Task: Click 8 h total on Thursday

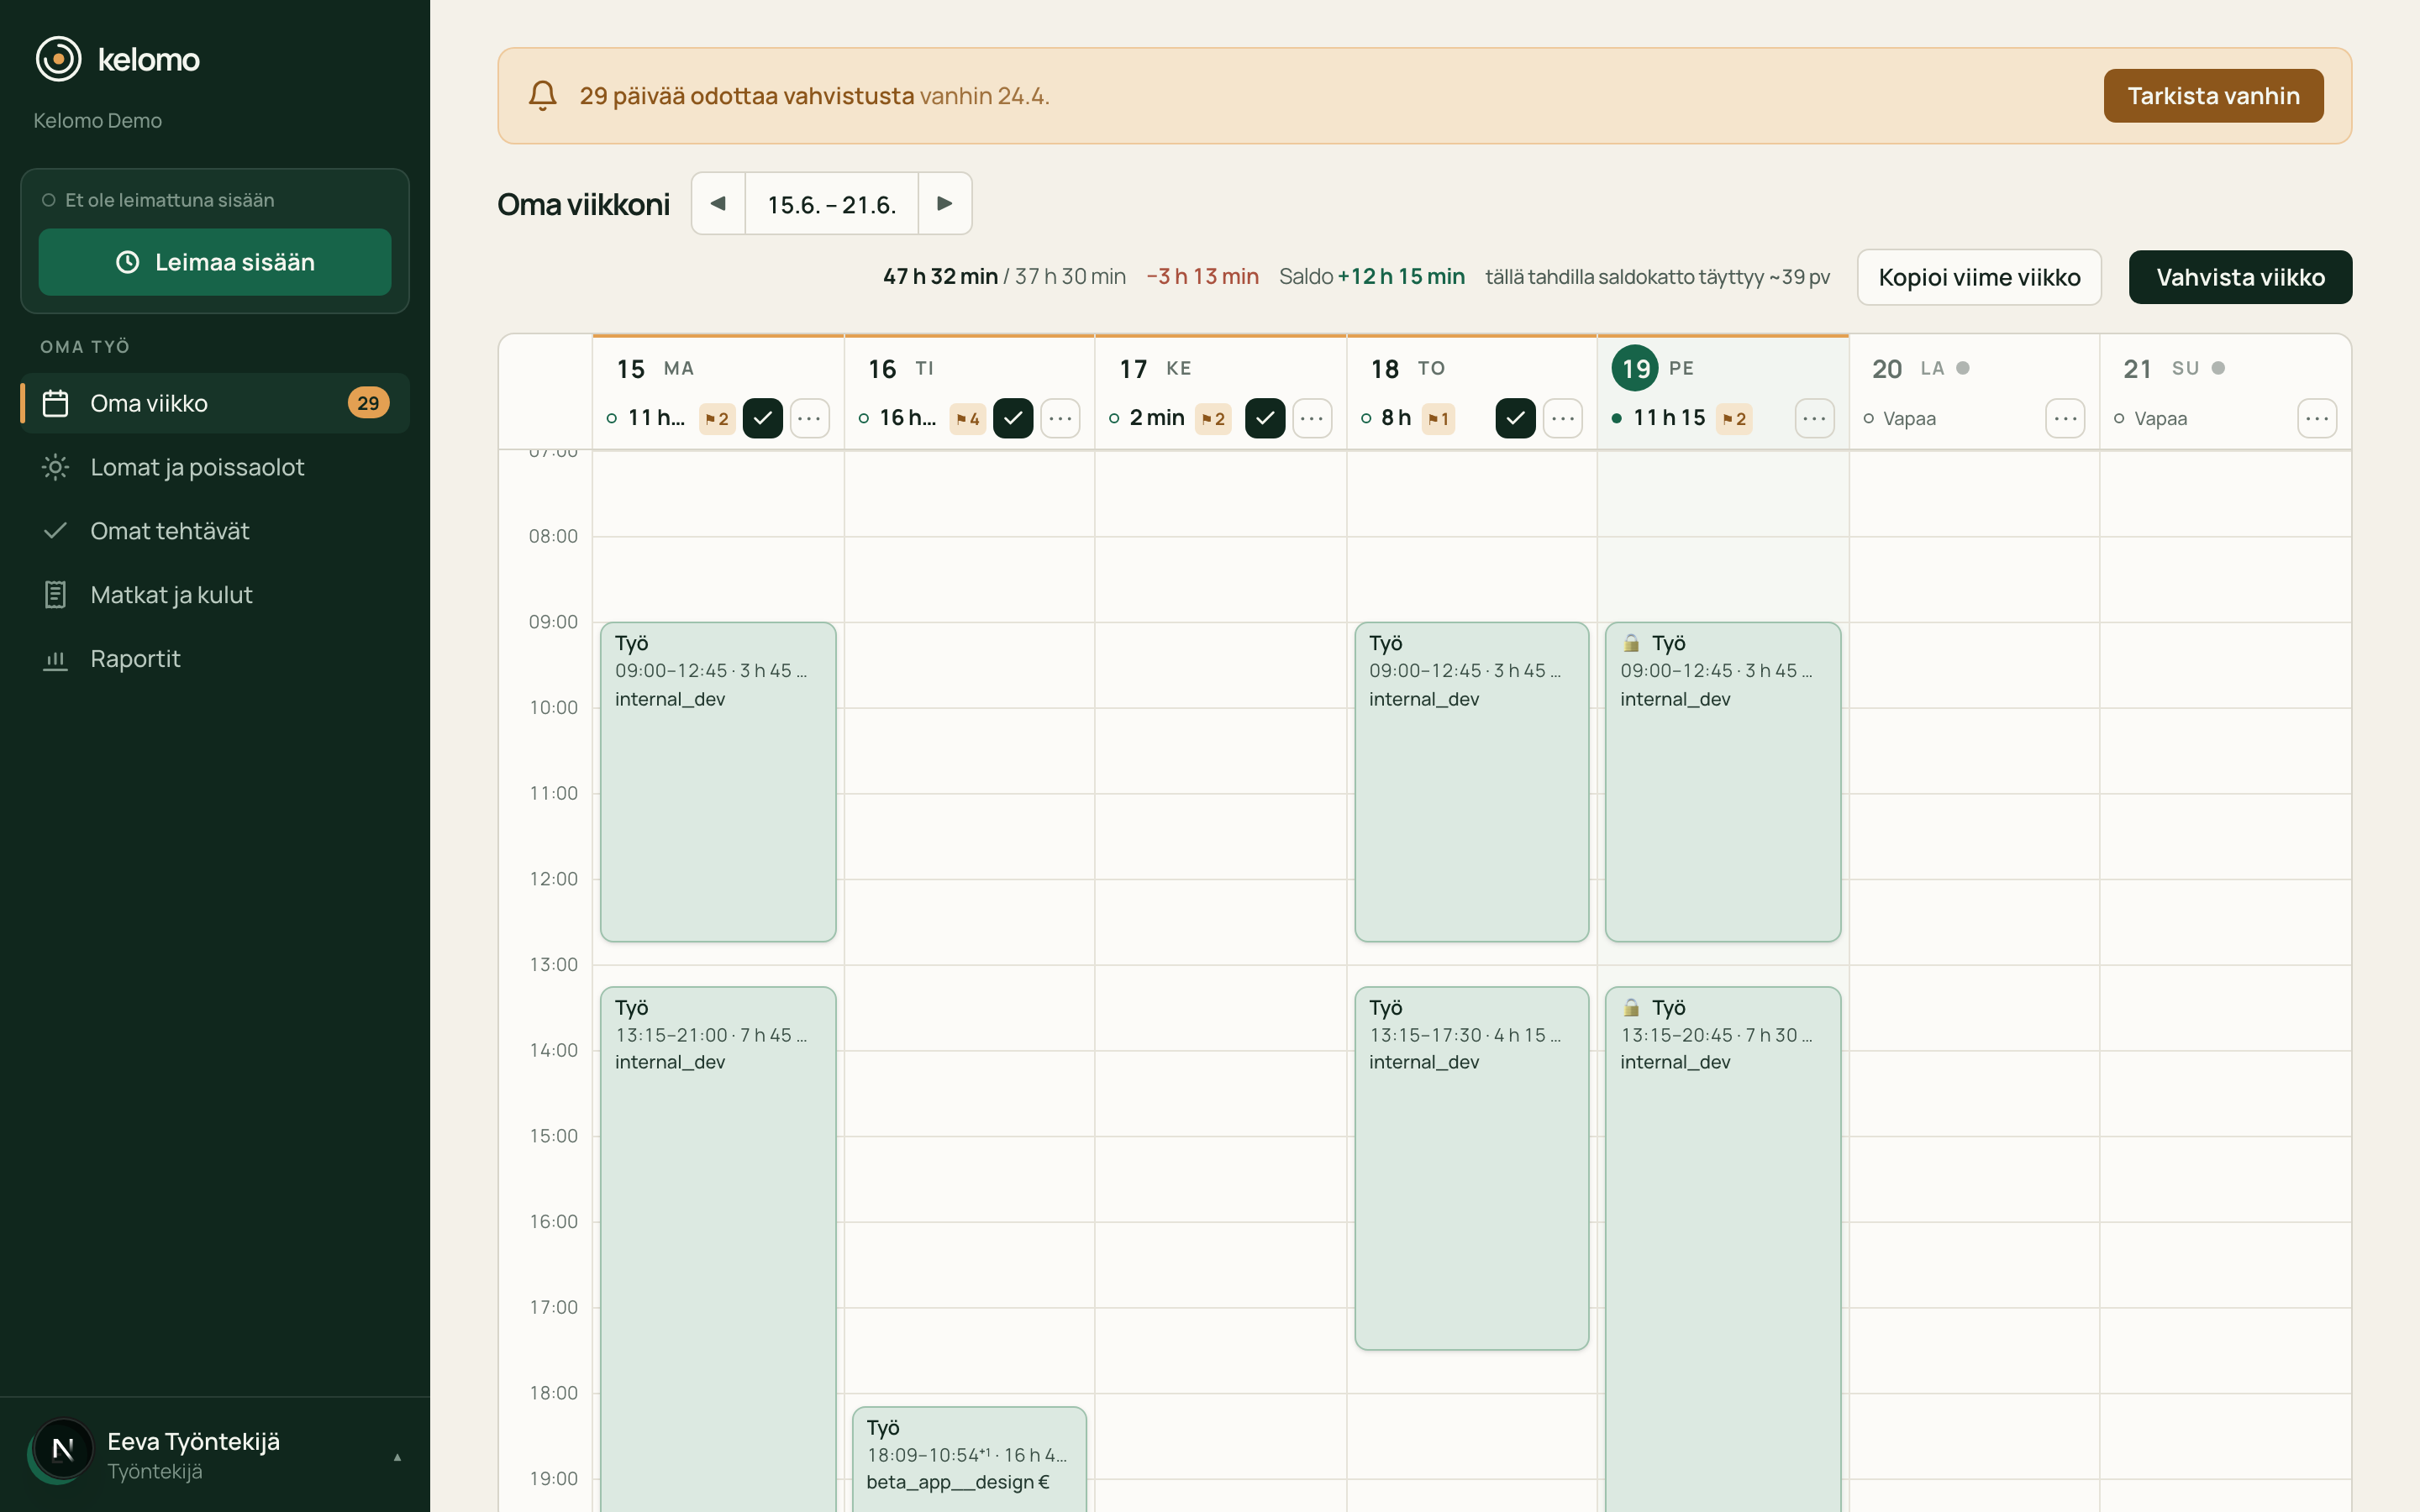Action: pyautogui.click(x=1396, y=418)
